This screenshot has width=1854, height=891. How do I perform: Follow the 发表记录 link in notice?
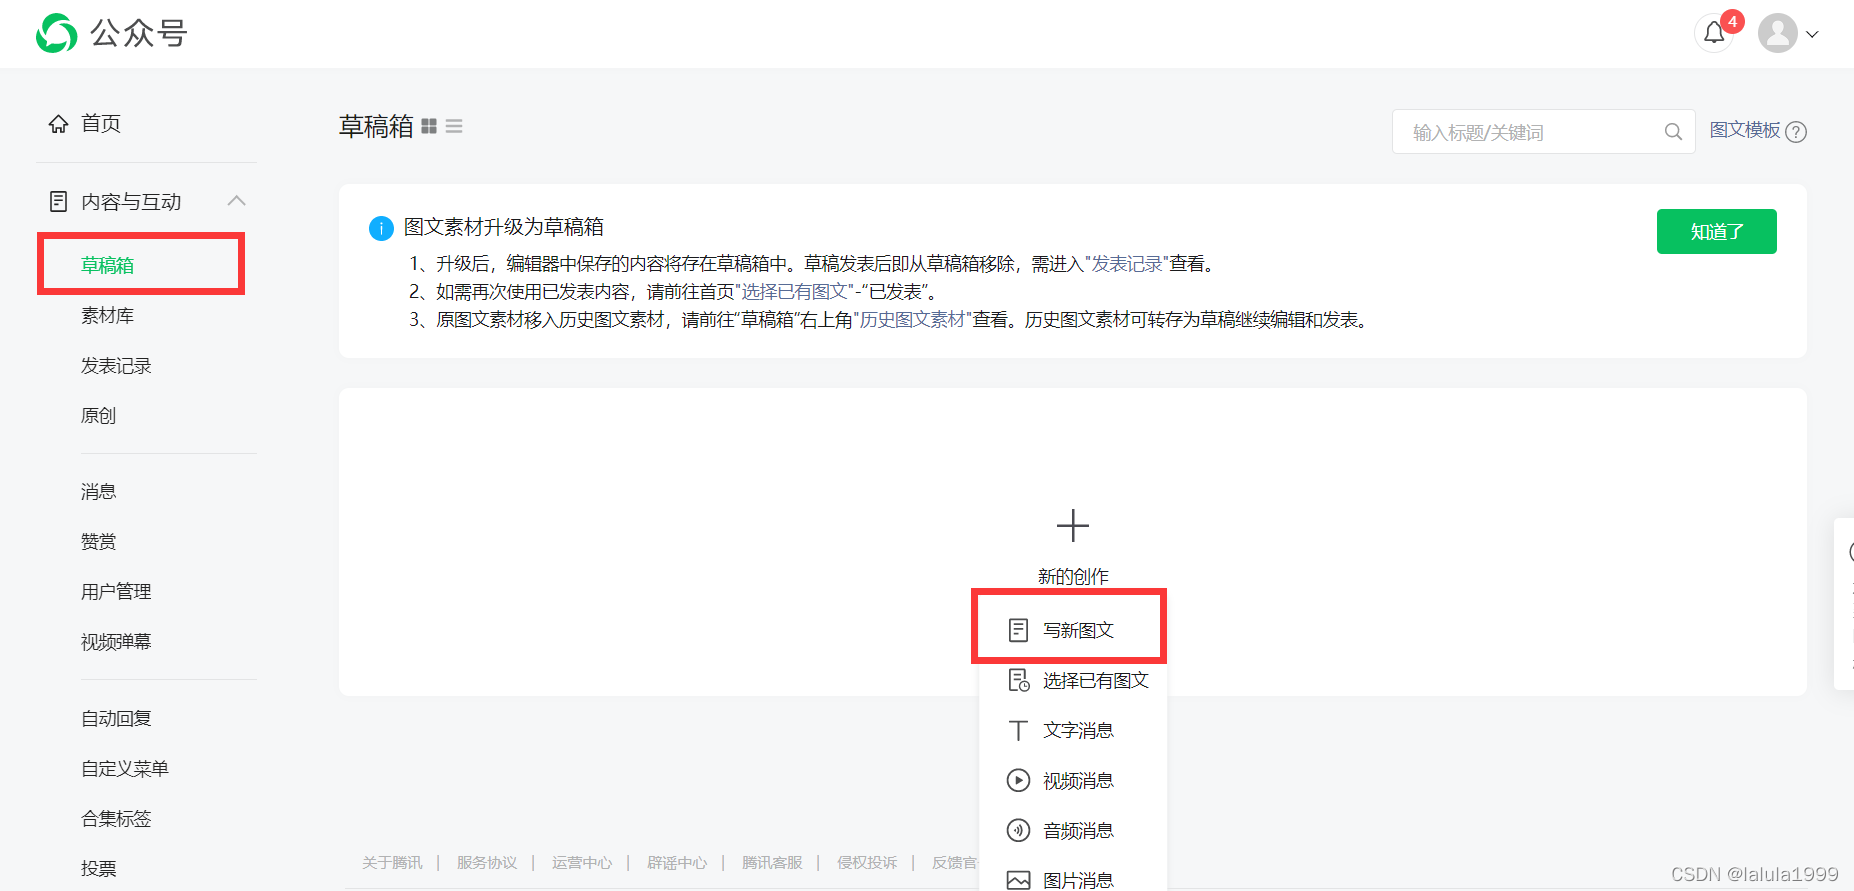1126,264
